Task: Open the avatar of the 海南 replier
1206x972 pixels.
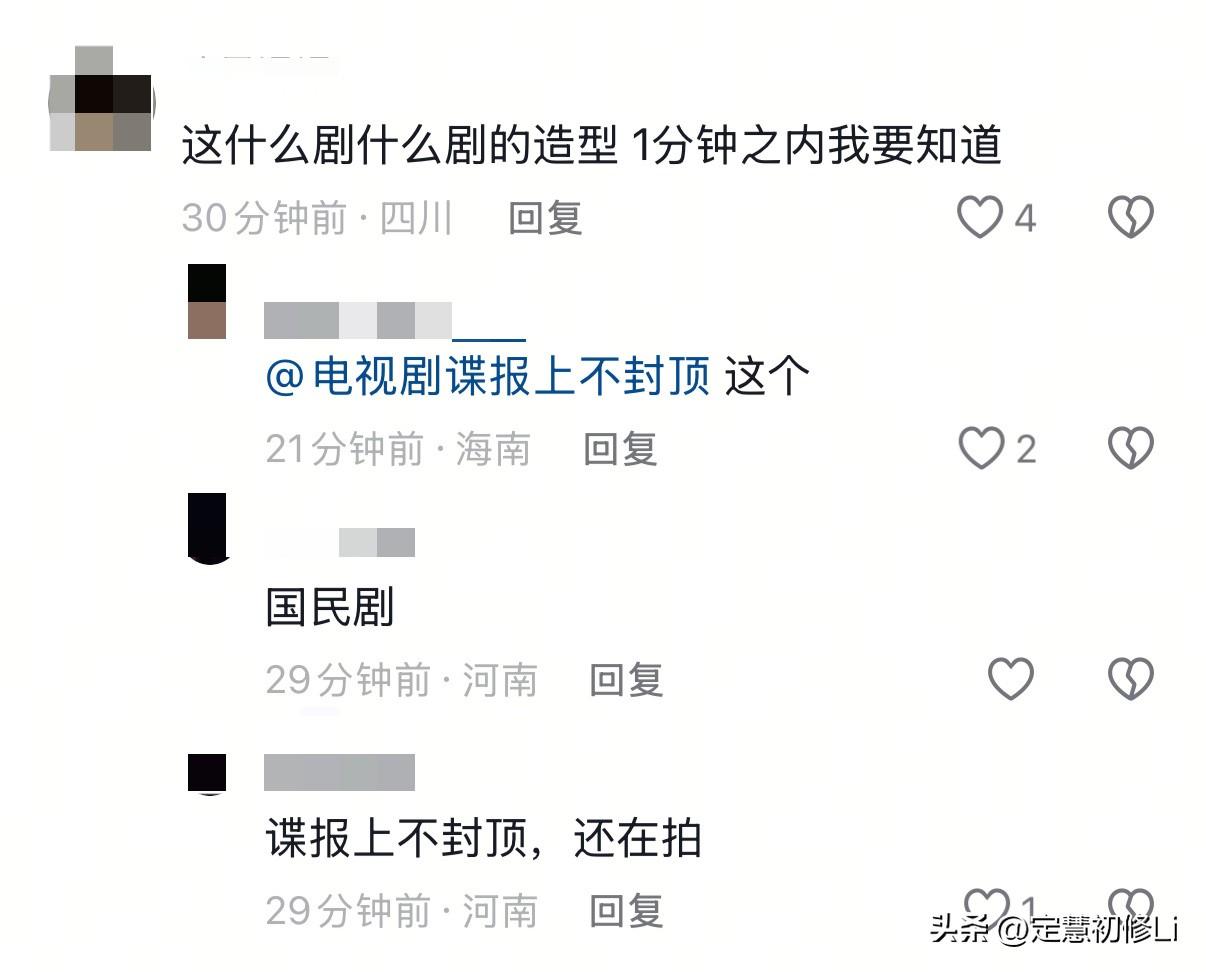Action: (207, 302)
